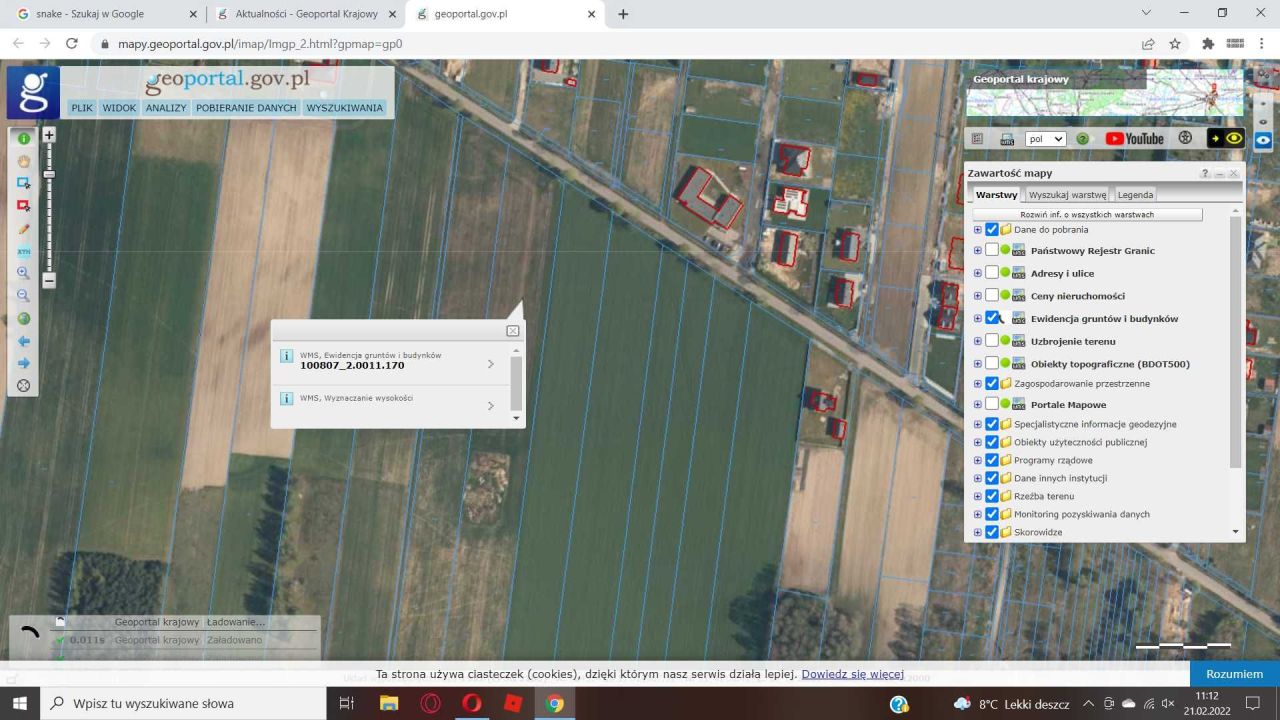
Task: Uncheck the Rzeźba terenu layer
Action: [992, 496]
